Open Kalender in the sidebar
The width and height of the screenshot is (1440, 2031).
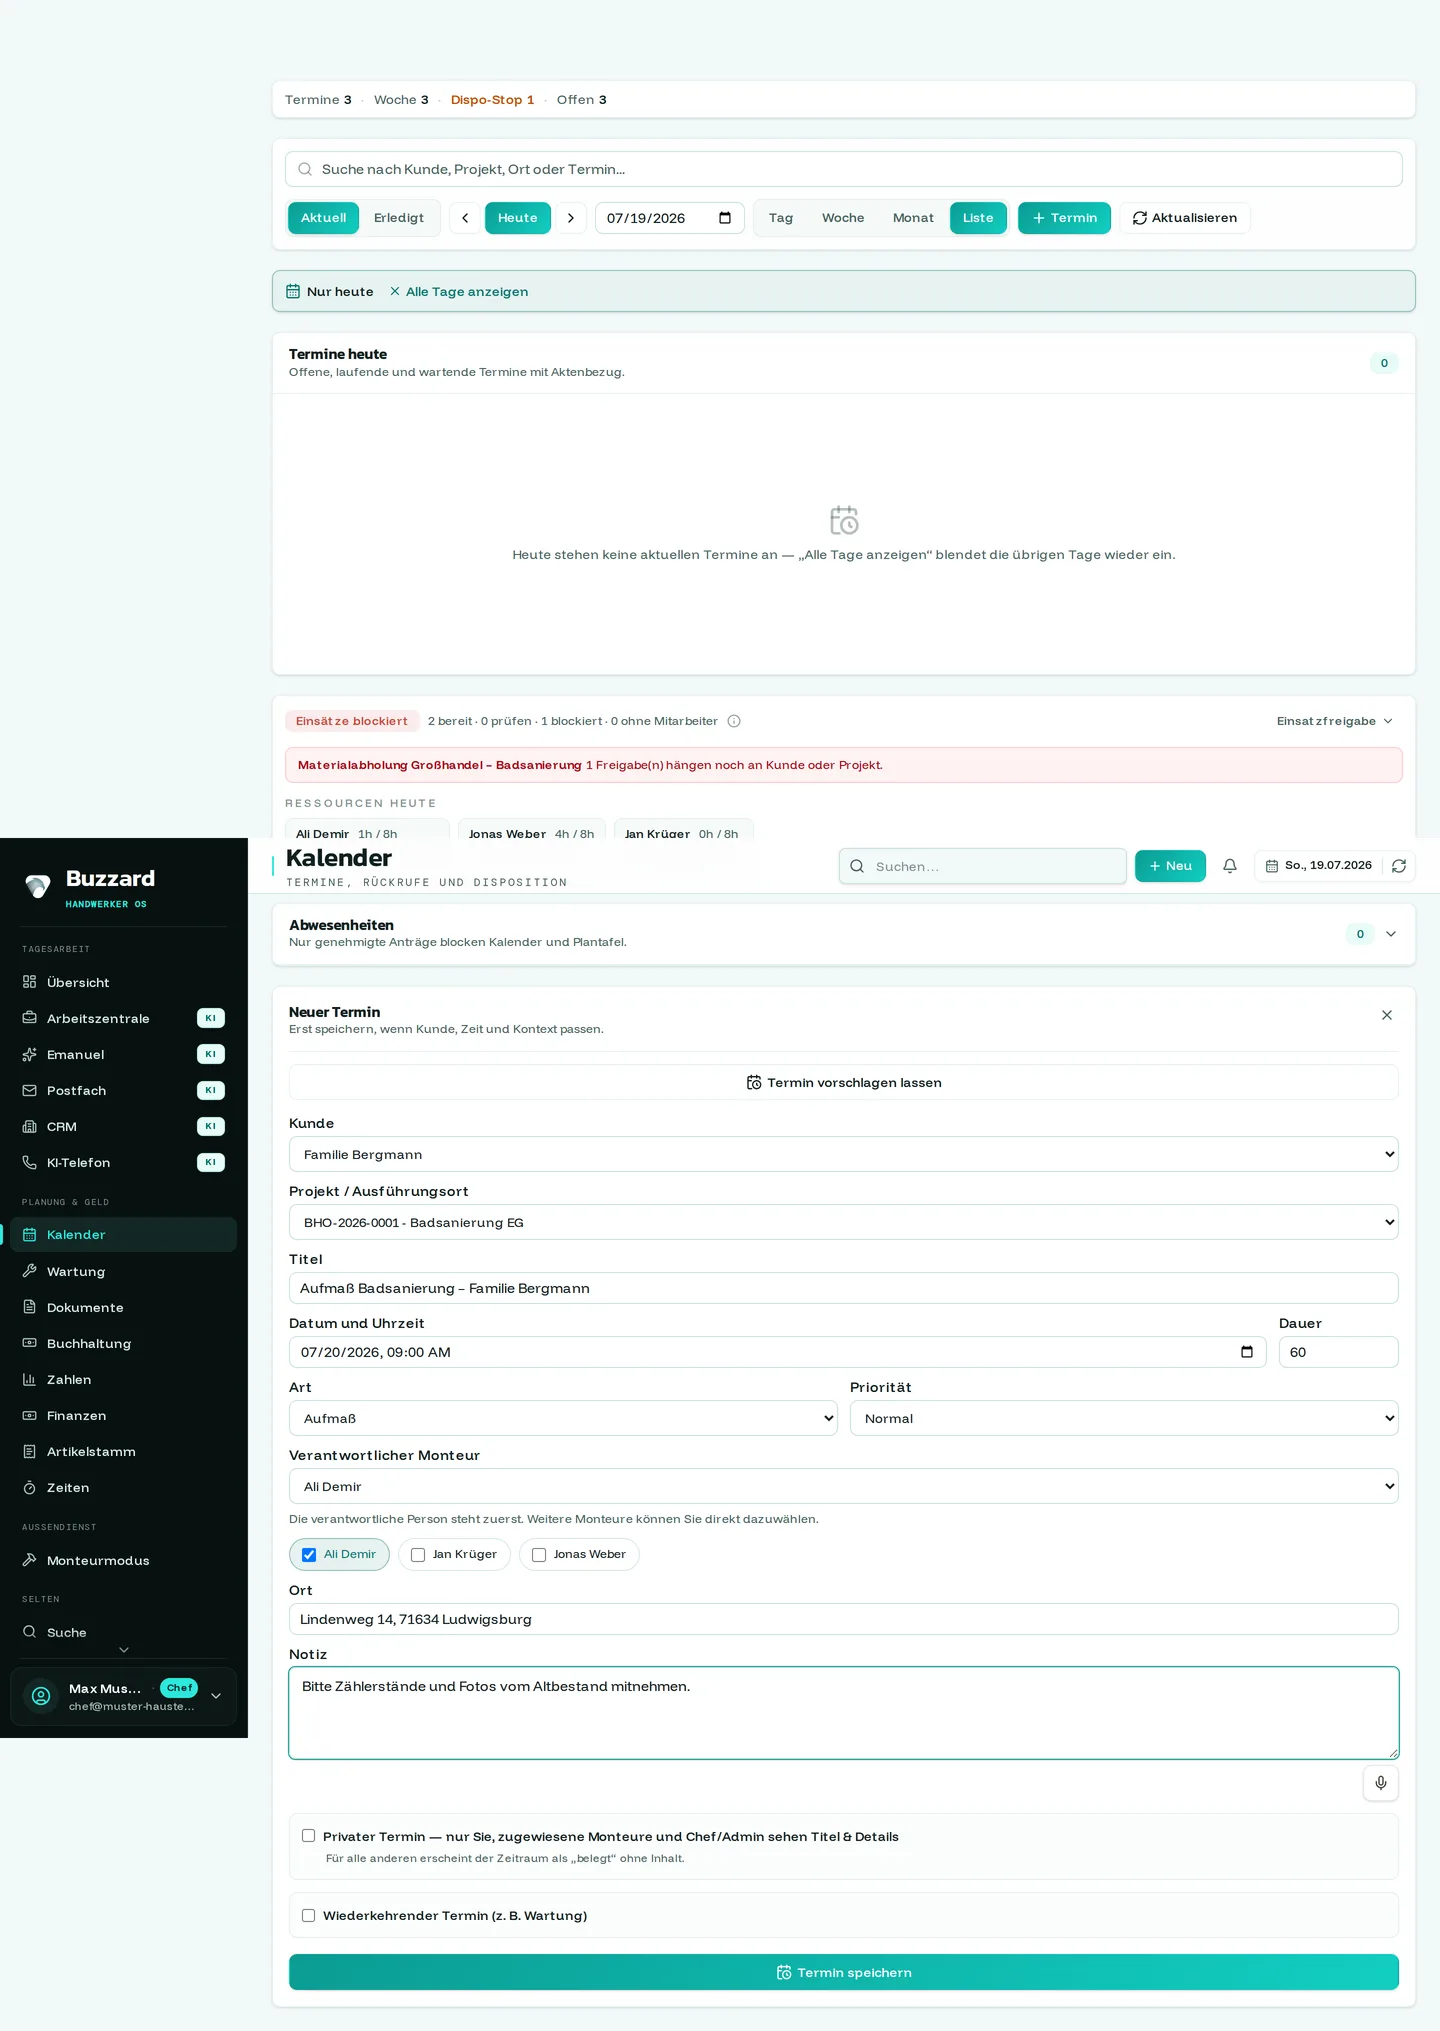coord(123,1234)
